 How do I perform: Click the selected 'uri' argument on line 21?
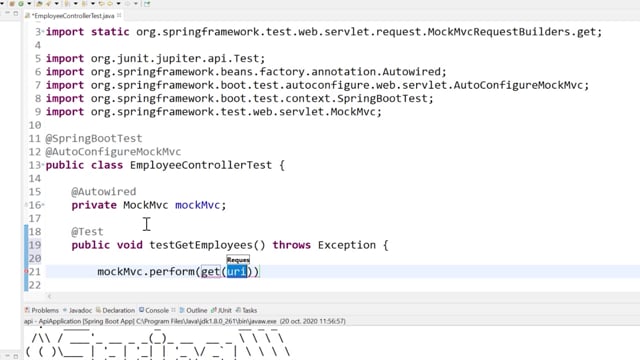pos(237,271)
